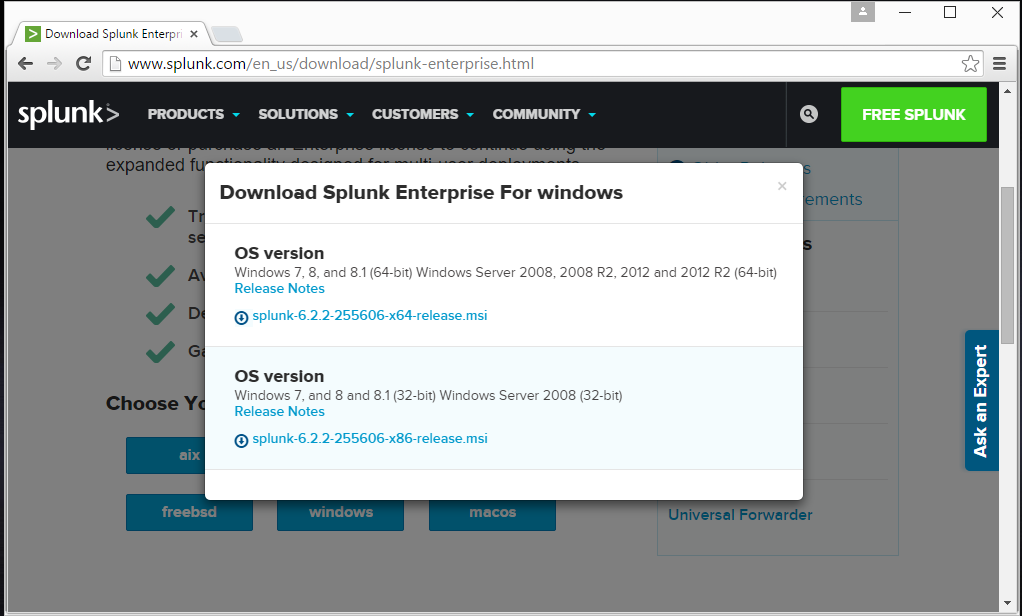
Task: Click the Ask an Expert side tab
Action: click(982, 400)
